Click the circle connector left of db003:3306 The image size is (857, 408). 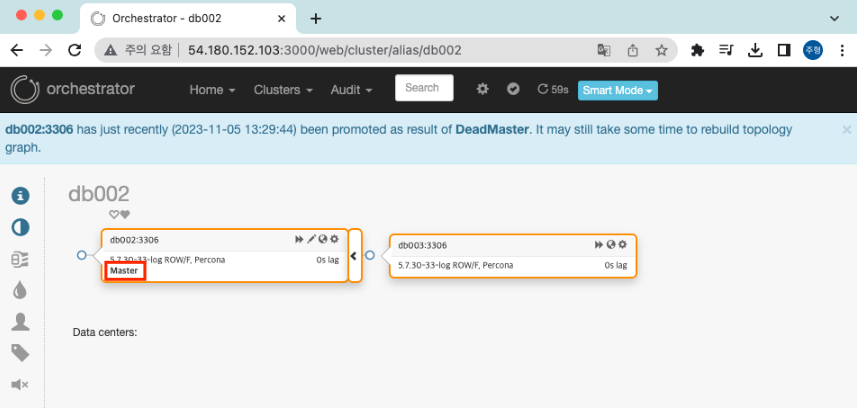click(370, 255)
